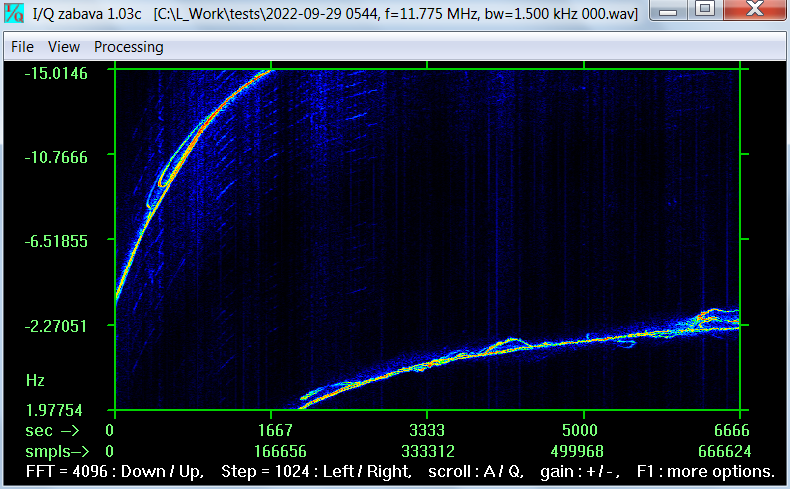Click the sec arrow label
This screenshot has width=790, height=489.
tap(52, 431)
